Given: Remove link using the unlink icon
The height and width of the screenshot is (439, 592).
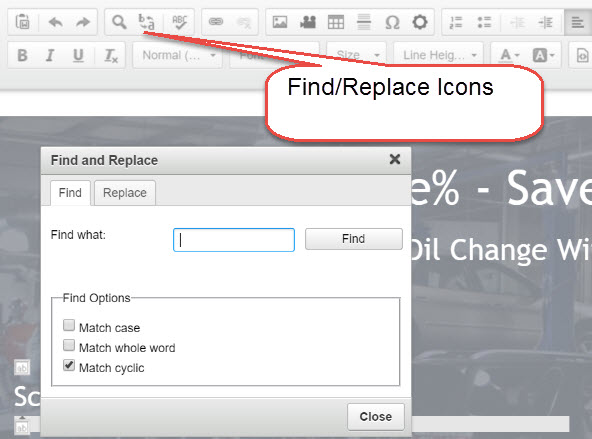Looking at the screenshot, I should click(x=244, y=22).
